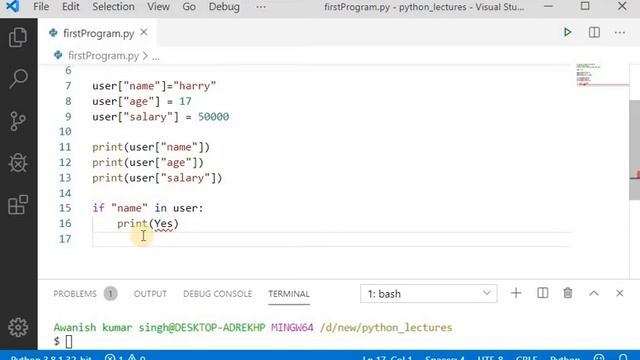Click the empty line 17 in the editor
The width and height of the screenshot is (640, 360).
[x=331, y=239]
